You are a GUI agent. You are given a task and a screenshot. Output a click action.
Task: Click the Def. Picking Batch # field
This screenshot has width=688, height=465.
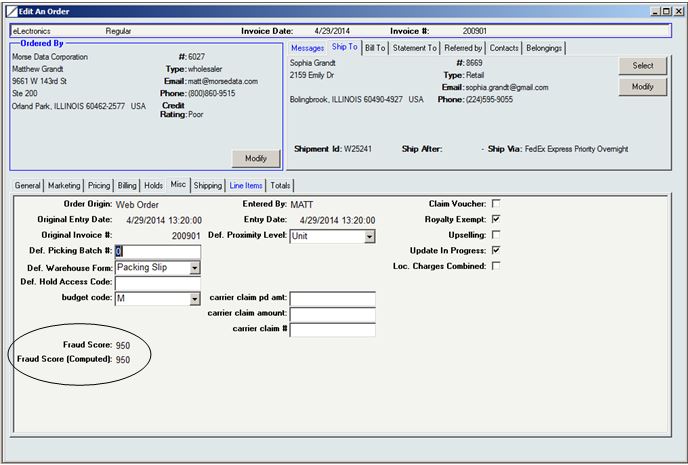click(157, 251)
